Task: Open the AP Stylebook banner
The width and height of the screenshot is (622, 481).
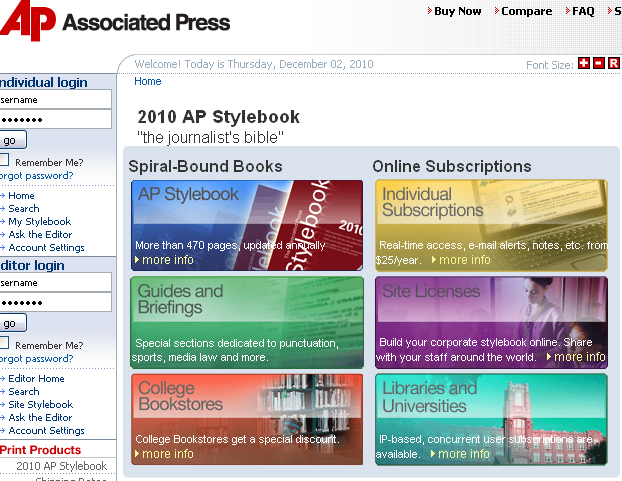Action: click(x=247, y=225)
